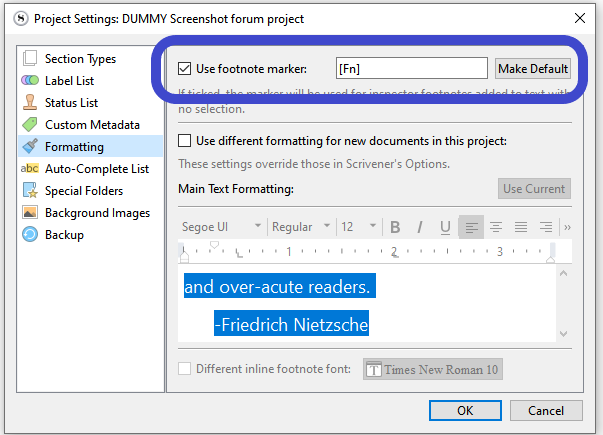
Task: Click the Bold formatting icon
Action: (395, 227)
